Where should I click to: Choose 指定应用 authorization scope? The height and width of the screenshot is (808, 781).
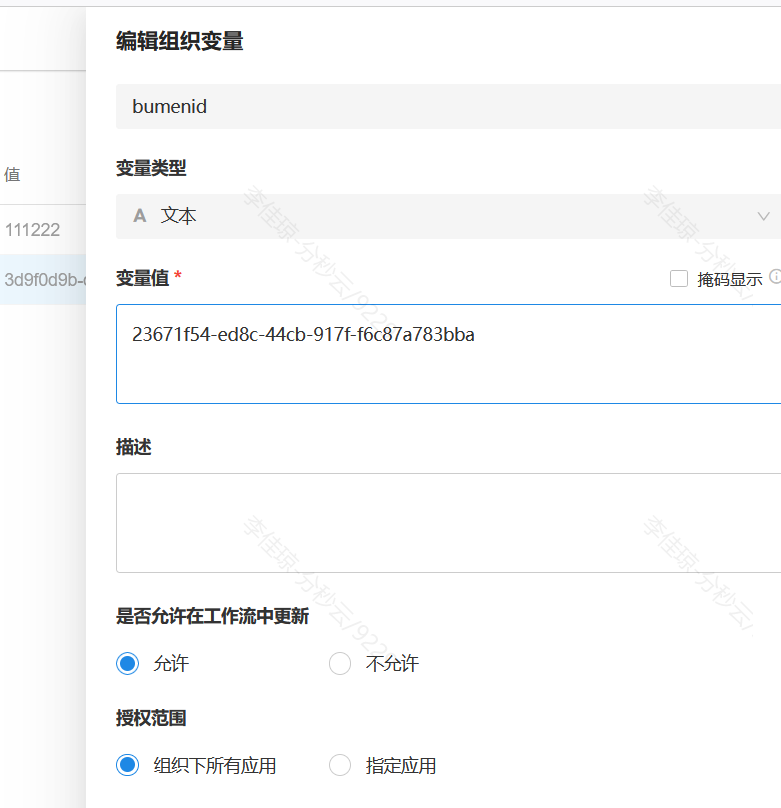pyautogui.click(x=340, y=766)
